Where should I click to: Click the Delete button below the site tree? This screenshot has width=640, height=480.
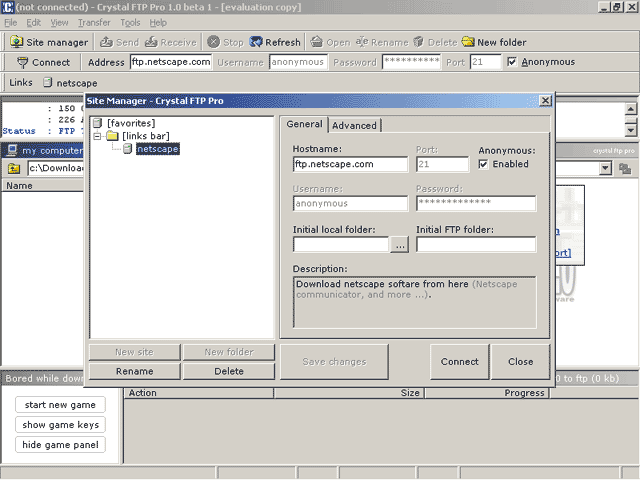[x=229, y=371]
